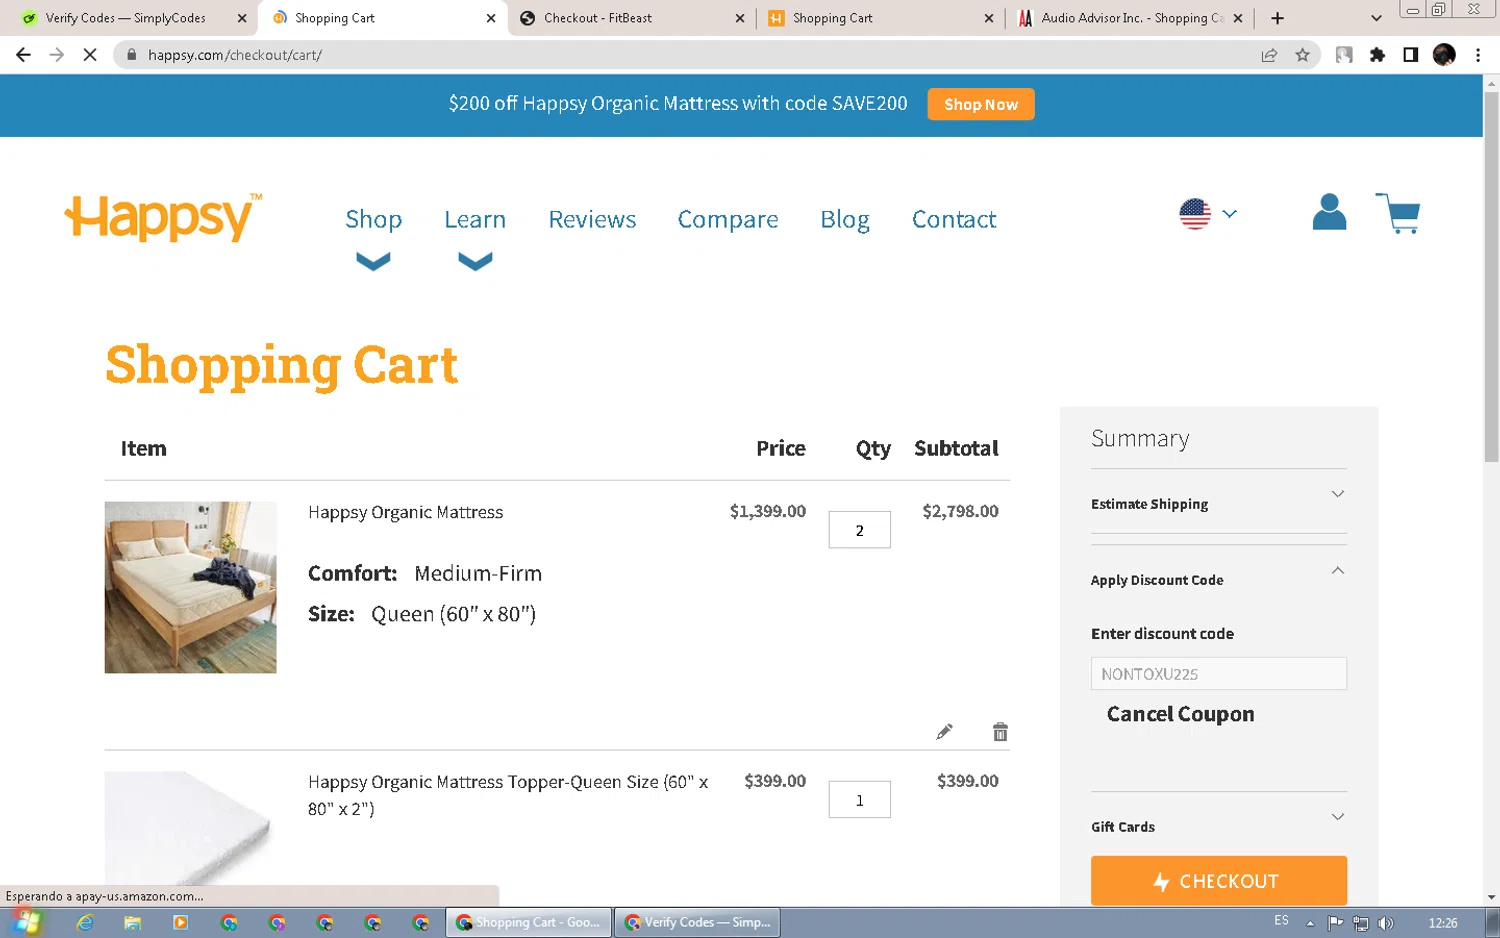Toggle the browser side panel
Viewport: 1500px width, 938px height.
[x=1411, y=55]
